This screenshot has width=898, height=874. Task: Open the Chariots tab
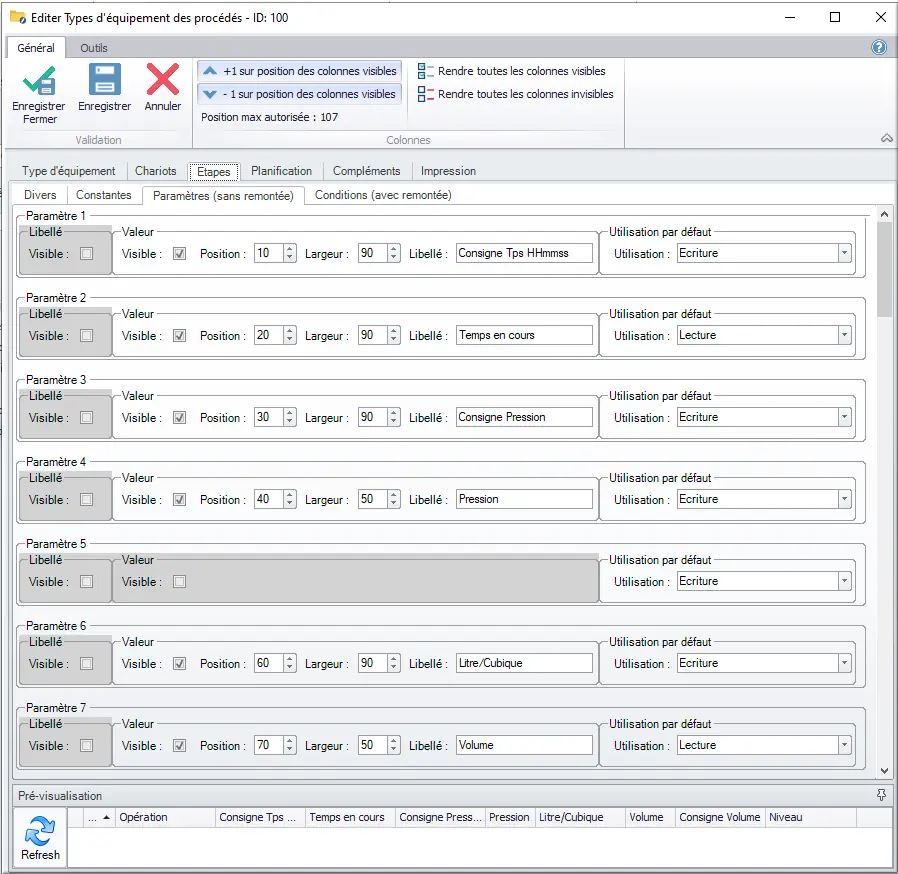coord(156,171)
